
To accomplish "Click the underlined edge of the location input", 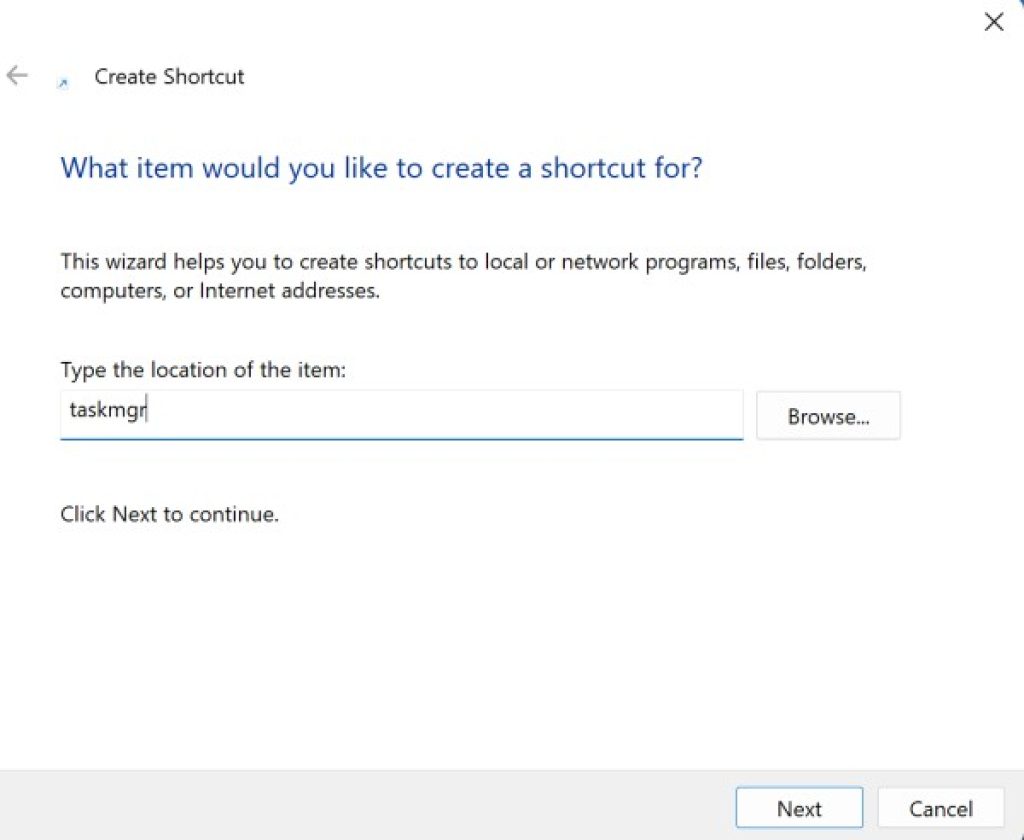I will click(x=400, y=438).
